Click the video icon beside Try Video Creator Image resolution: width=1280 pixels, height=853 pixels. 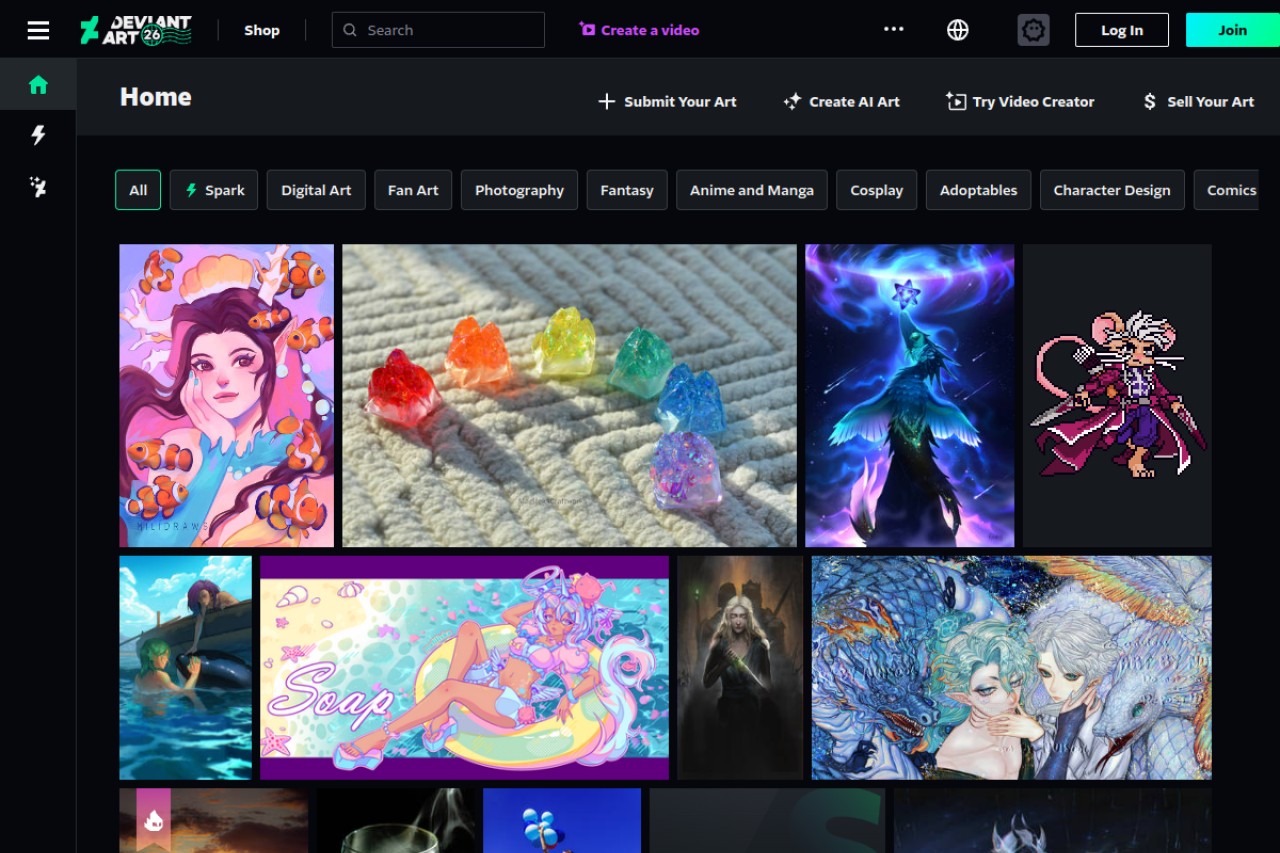click(956, 101)
